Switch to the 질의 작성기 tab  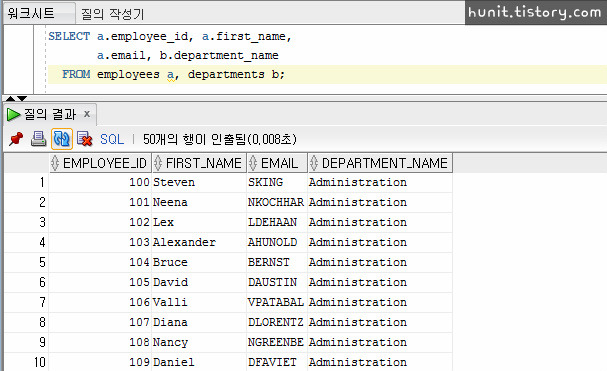click(x=112, y=14)
